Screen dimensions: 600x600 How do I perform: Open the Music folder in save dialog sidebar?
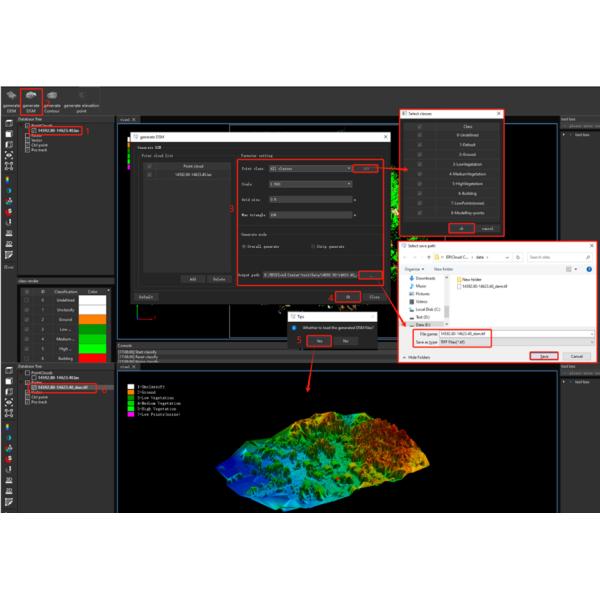(422, 287)
